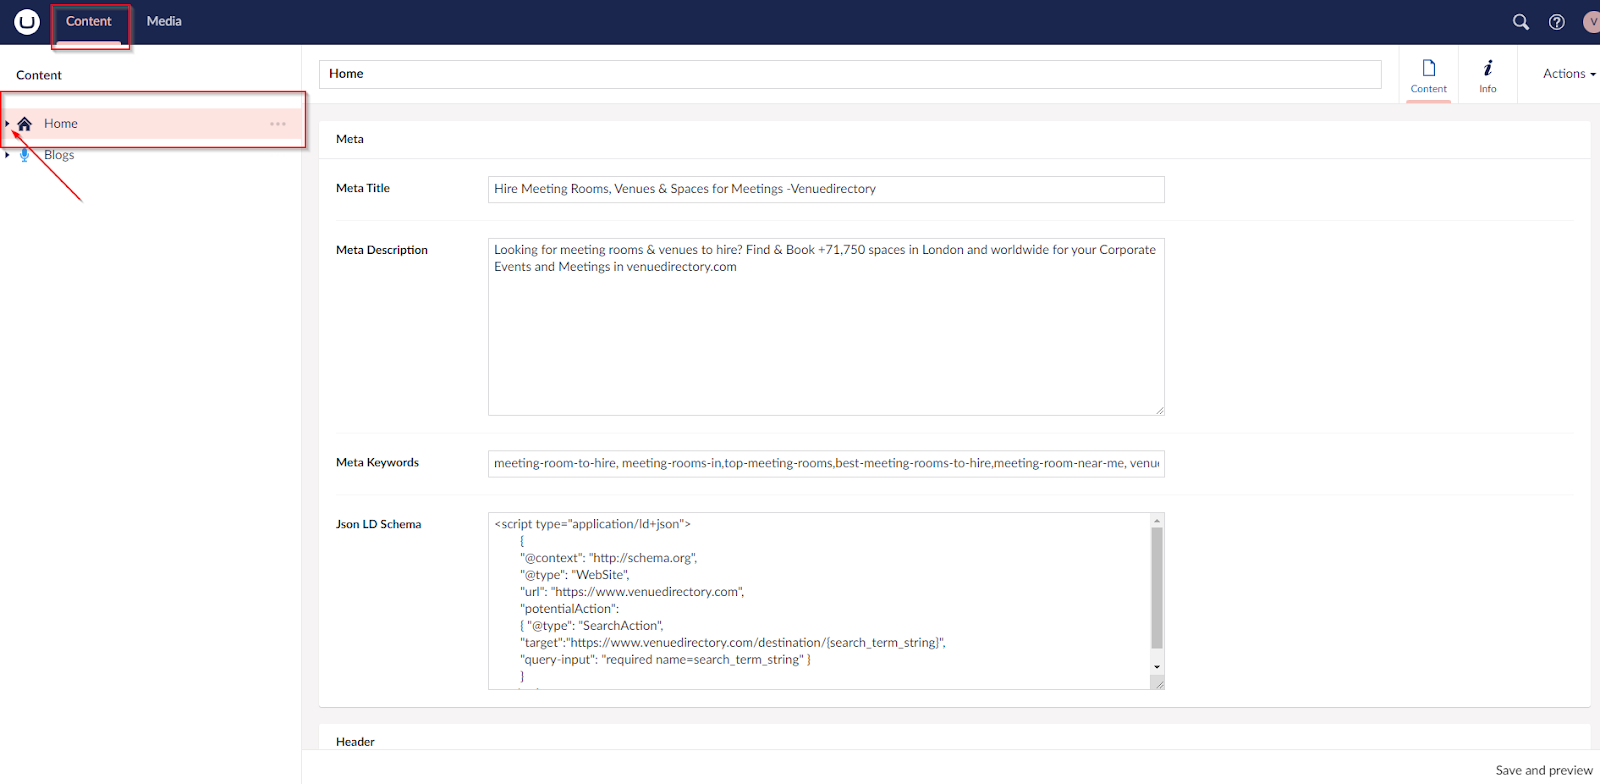Click the Home node name field
This screenshot has width=1600, height=784.
click(x=850, y=74)
